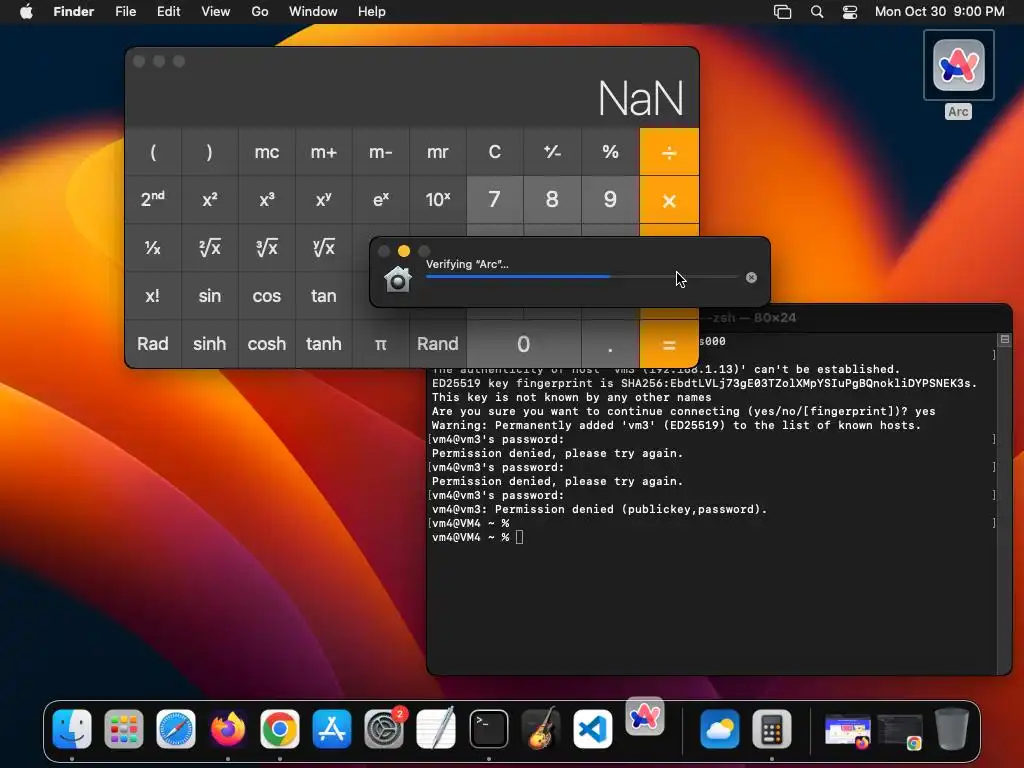This screenshot has height=768, width=1024.
Task: Toggle Rad mode in Calculator
Action: pos(153,344)
